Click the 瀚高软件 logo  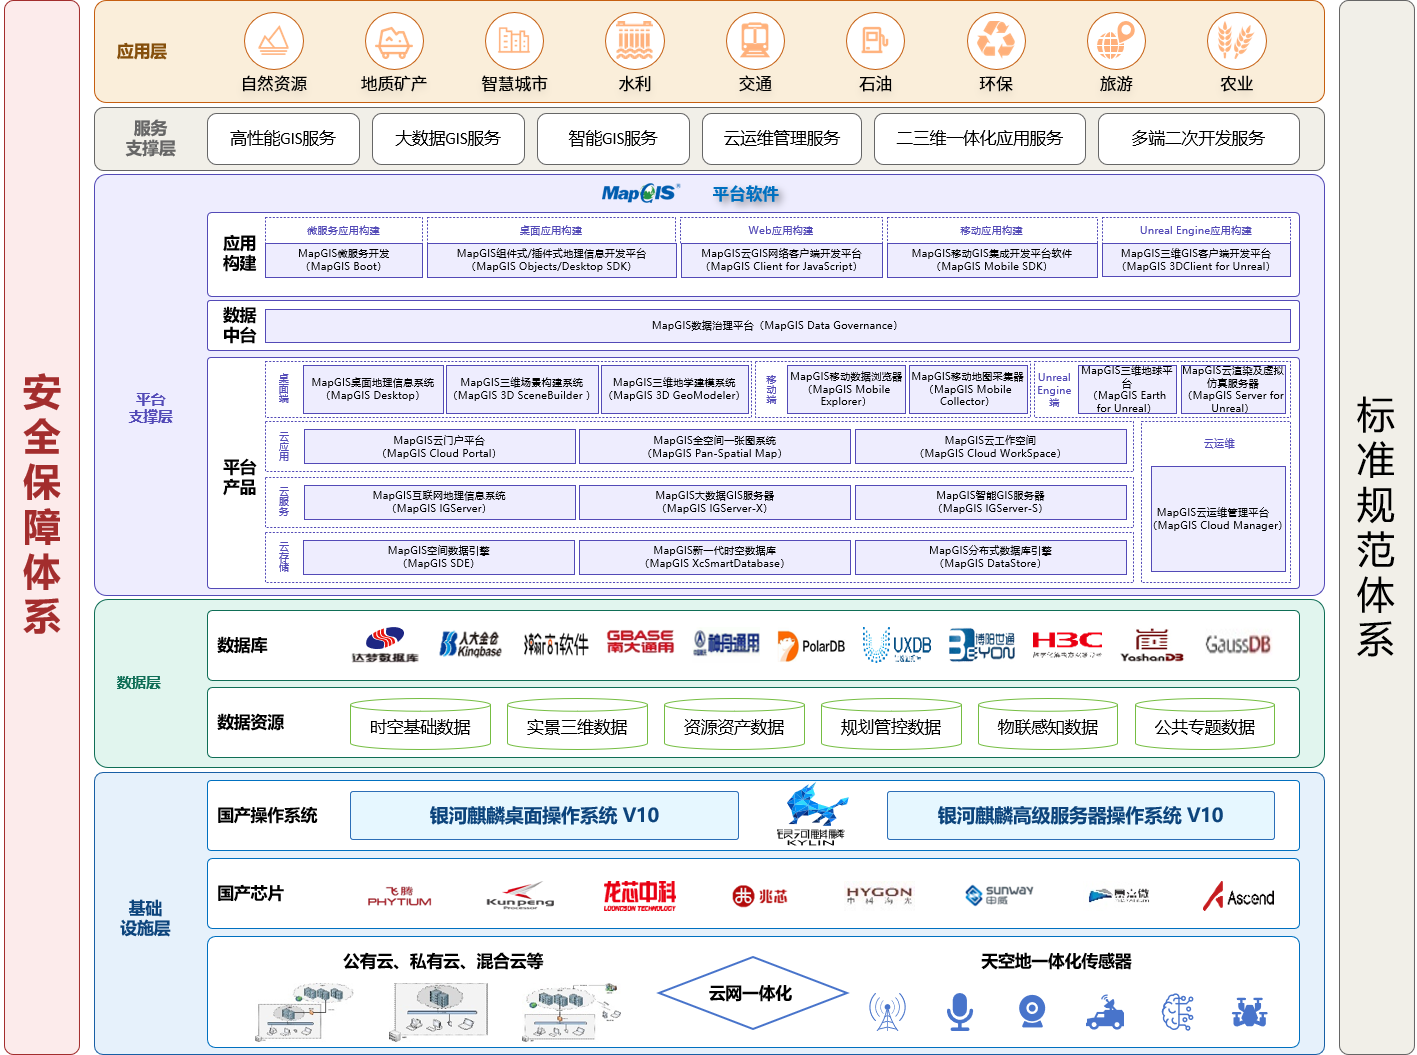click(x=556, y=645)
